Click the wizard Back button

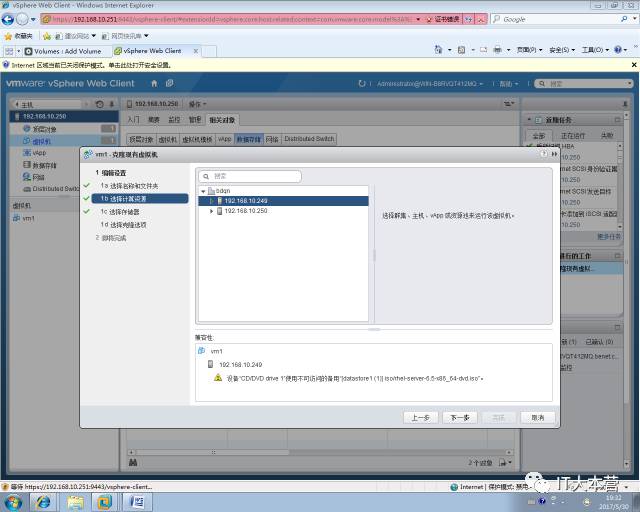coord(420,418)
